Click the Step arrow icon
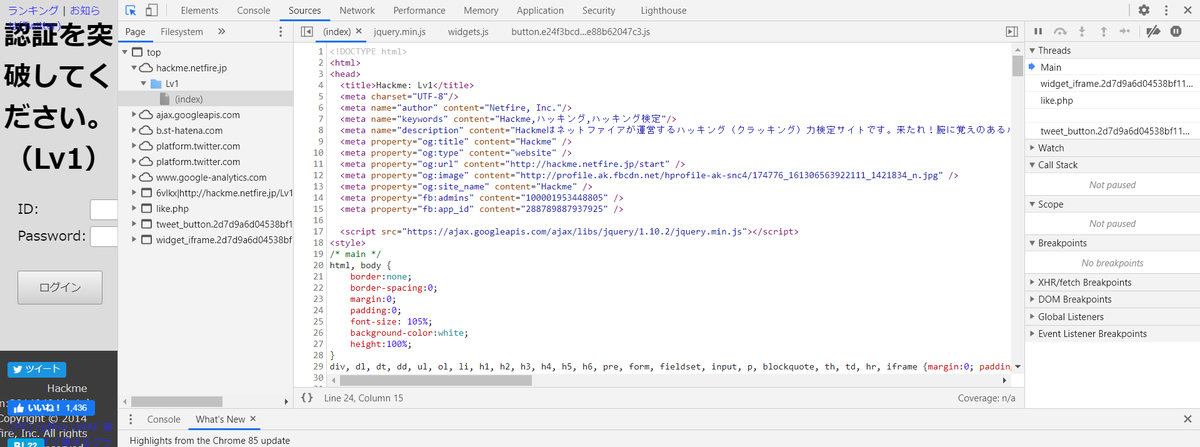The width and height of the screenshot is (1200, 447). tap(1126, 31)
